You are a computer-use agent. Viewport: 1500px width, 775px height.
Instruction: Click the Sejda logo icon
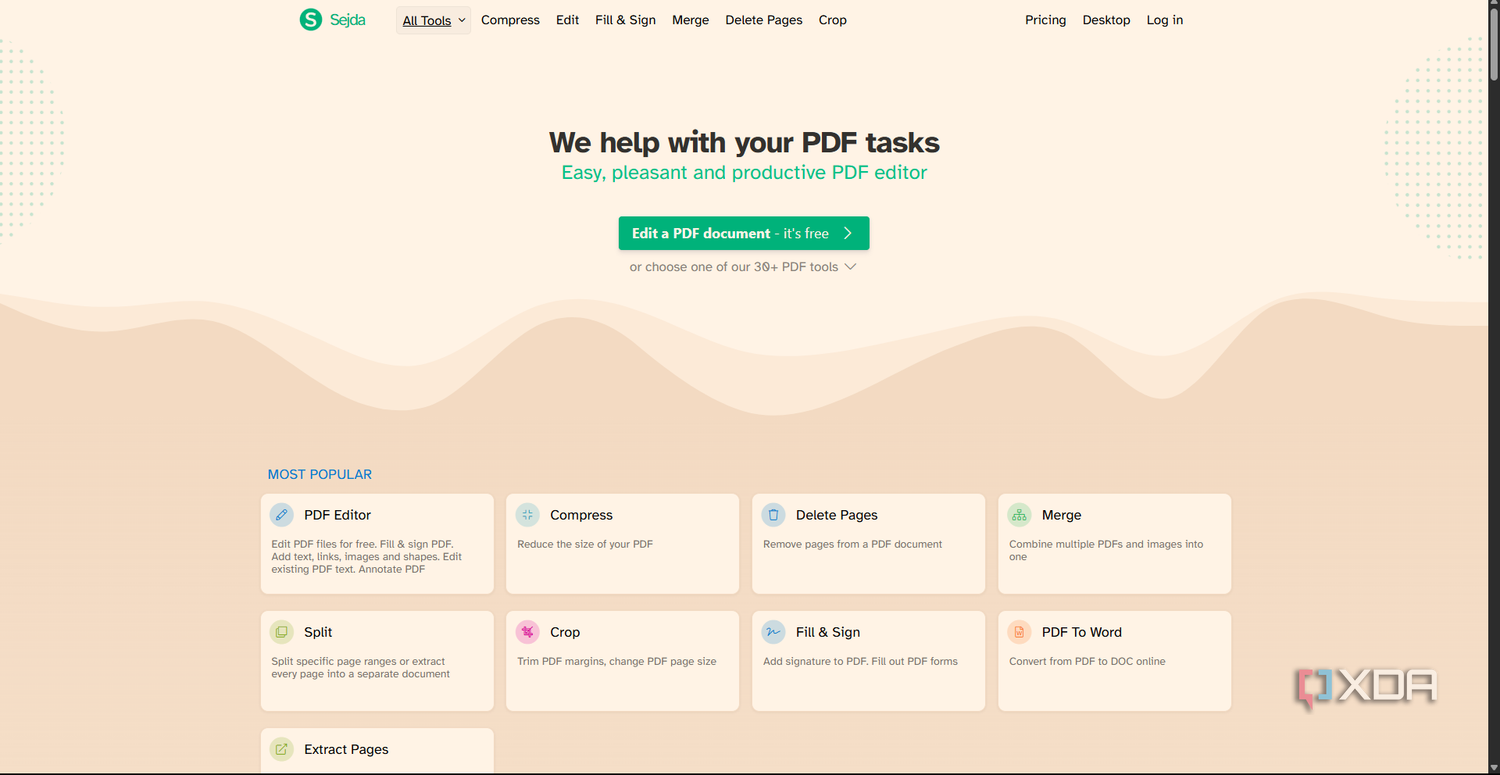tap(311, 19)
